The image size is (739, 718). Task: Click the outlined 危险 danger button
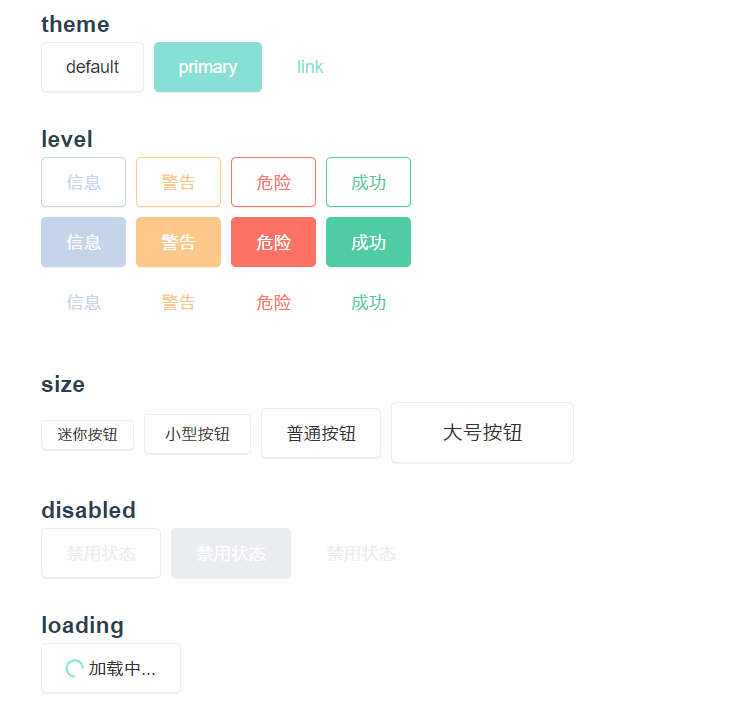coord(273,182)
